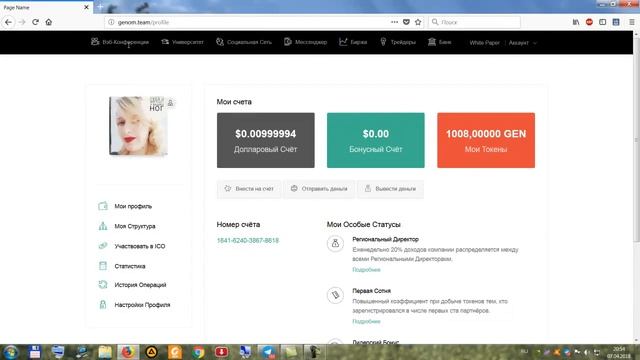The height and width of the screenshot is (360, 640).
Task: Click the blue extension icon in toolbar
Action: [x=616, y=22]
